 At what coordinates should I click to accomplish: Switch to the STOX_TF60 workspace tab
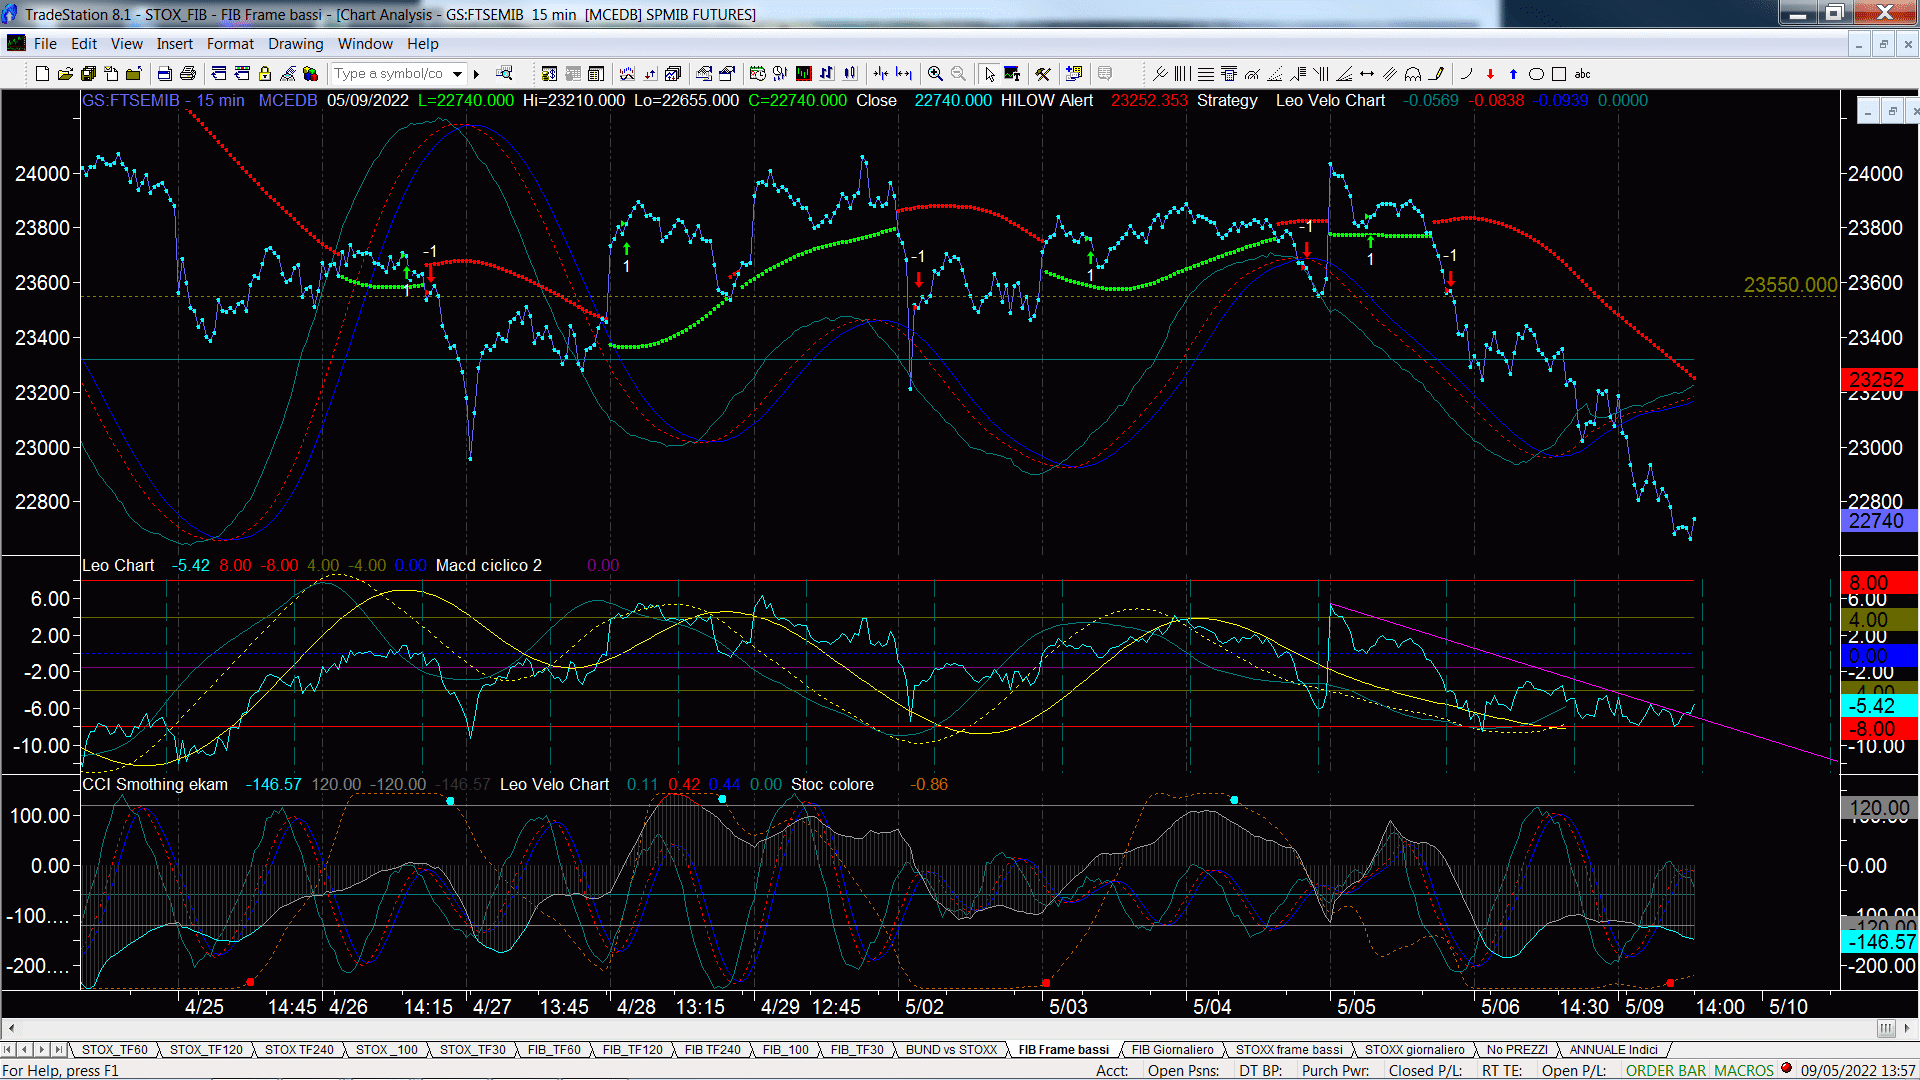pyautogui.click(x=114, y=1050)
